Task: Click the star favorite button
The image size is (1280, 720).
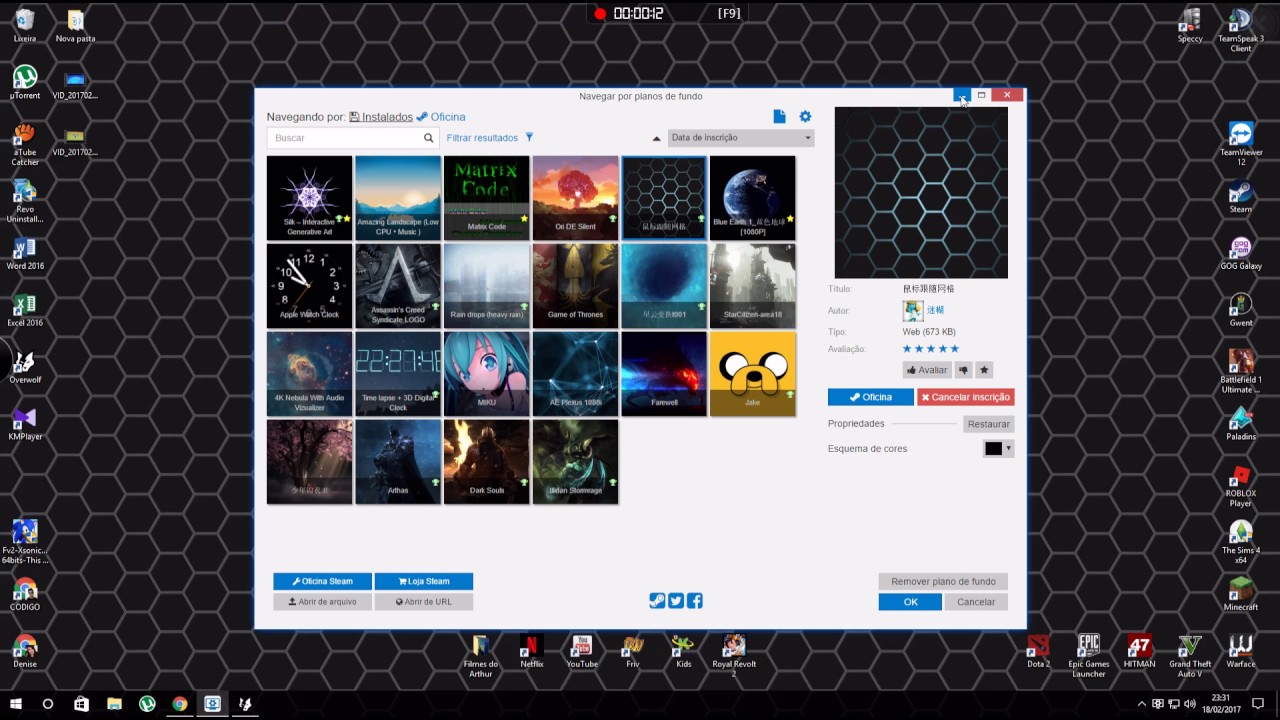Action: point(984,370)
